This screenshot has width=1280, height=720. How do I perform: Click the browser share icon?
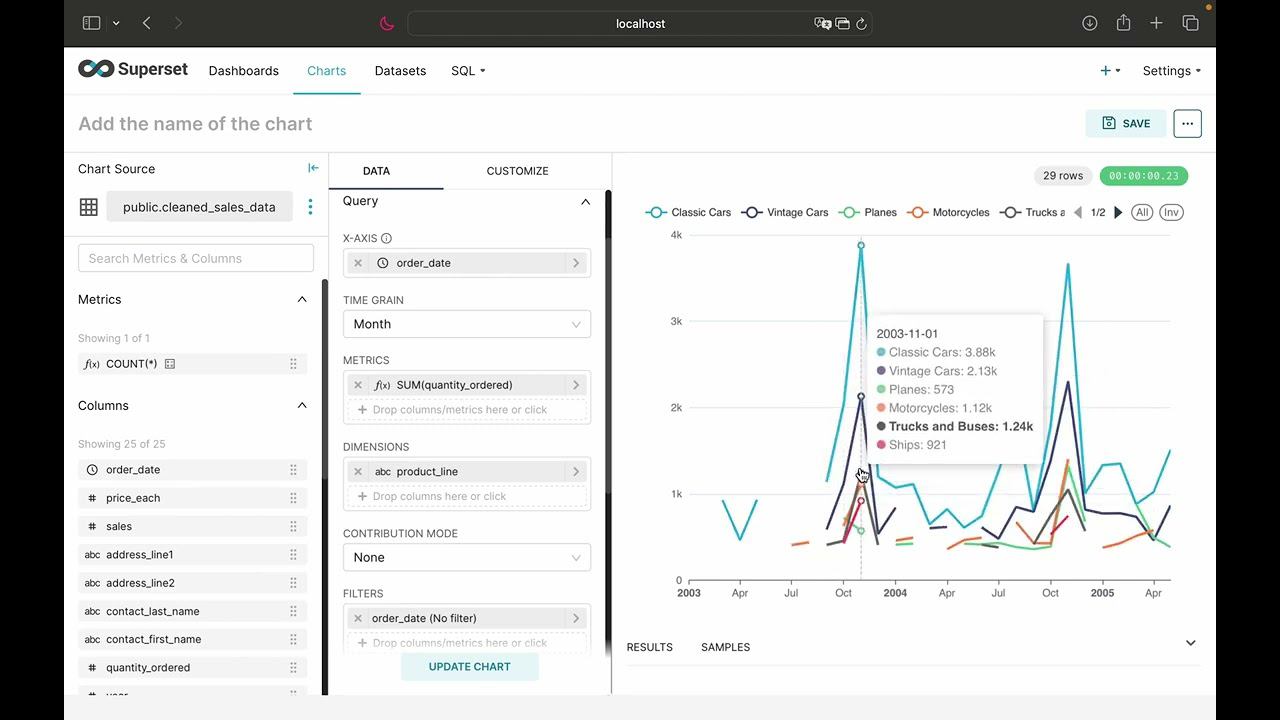click(1123, 23)
